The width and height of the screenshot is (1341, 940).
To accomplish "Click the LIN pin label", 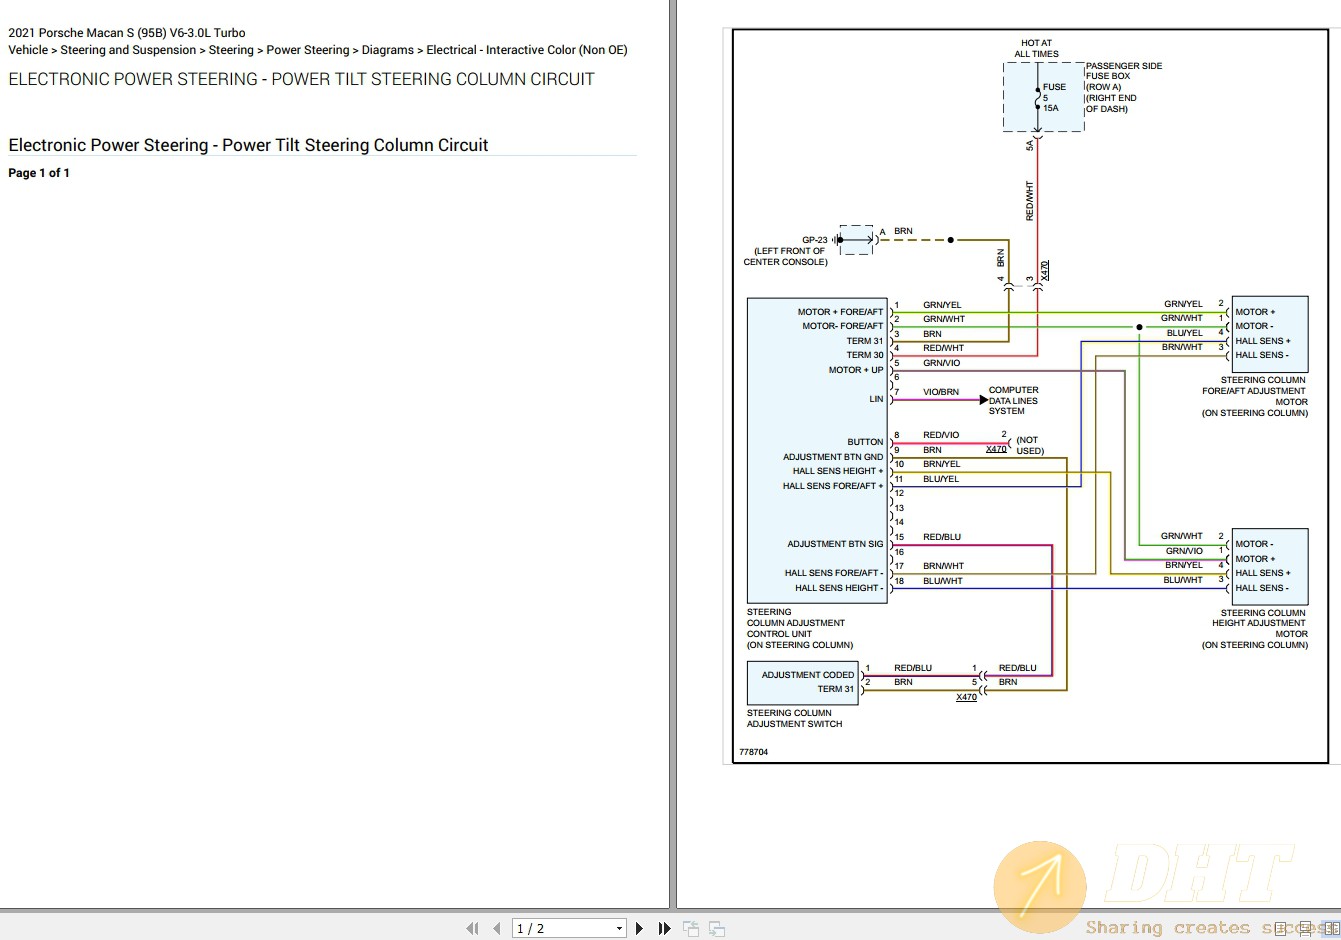I will [876, 399].
